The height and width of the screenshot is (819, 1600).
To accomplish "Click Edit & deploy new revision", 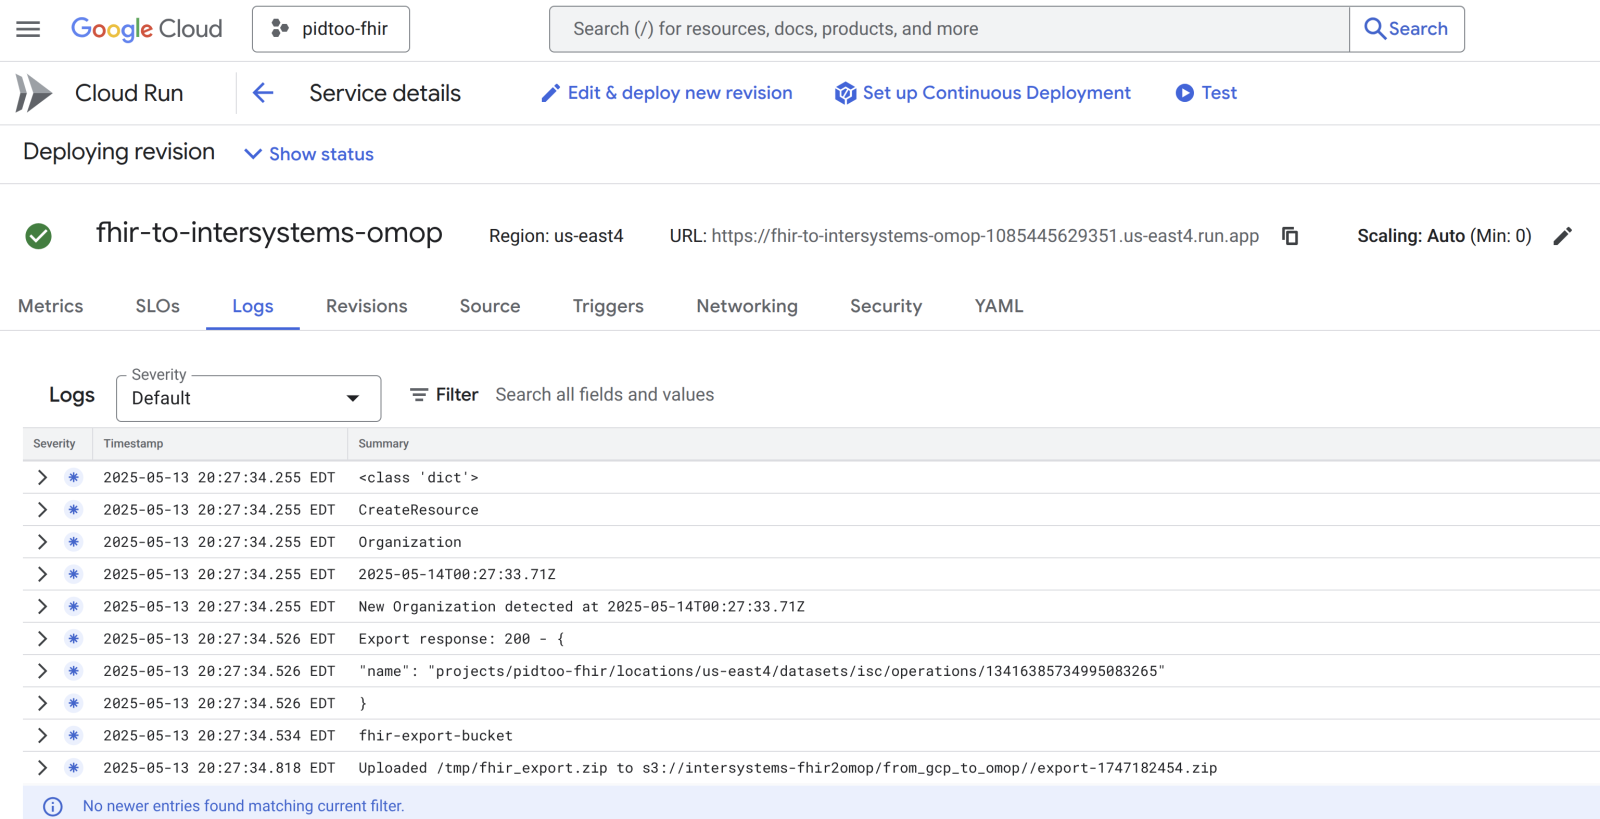I will [666, 93].
